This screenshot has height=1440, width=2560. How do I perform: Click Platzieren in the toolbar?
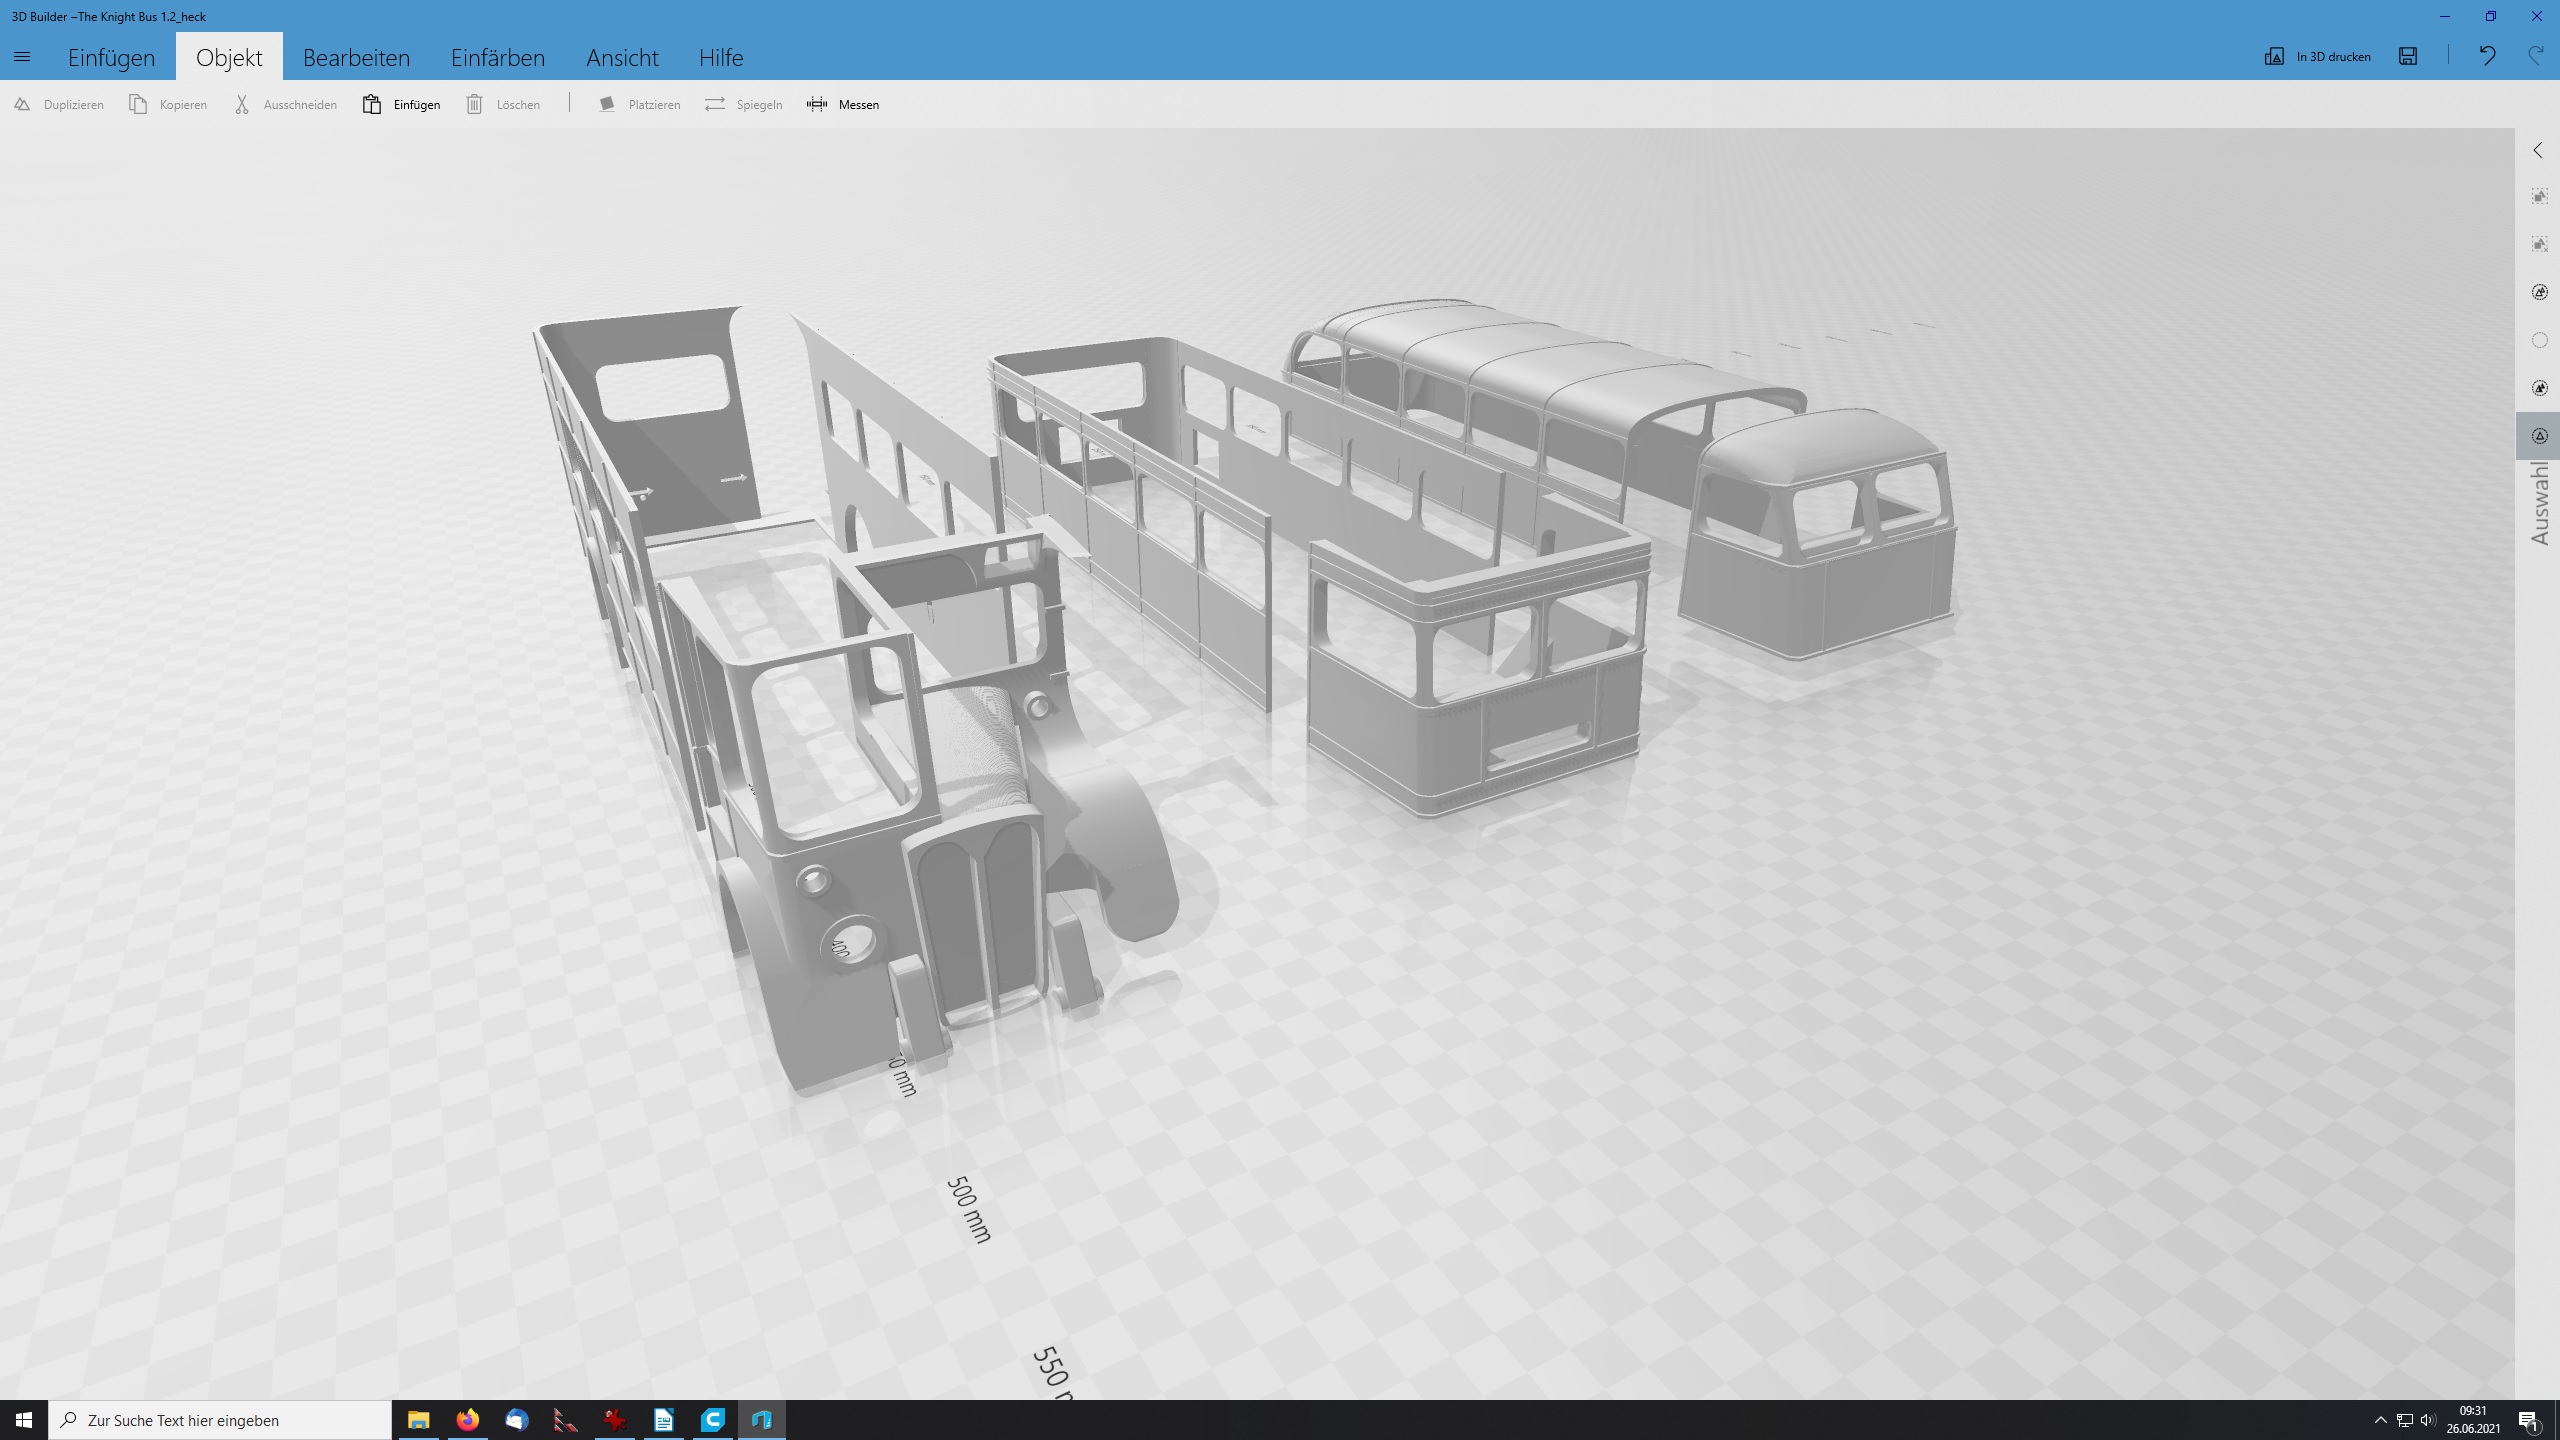(x=639, y=104)
